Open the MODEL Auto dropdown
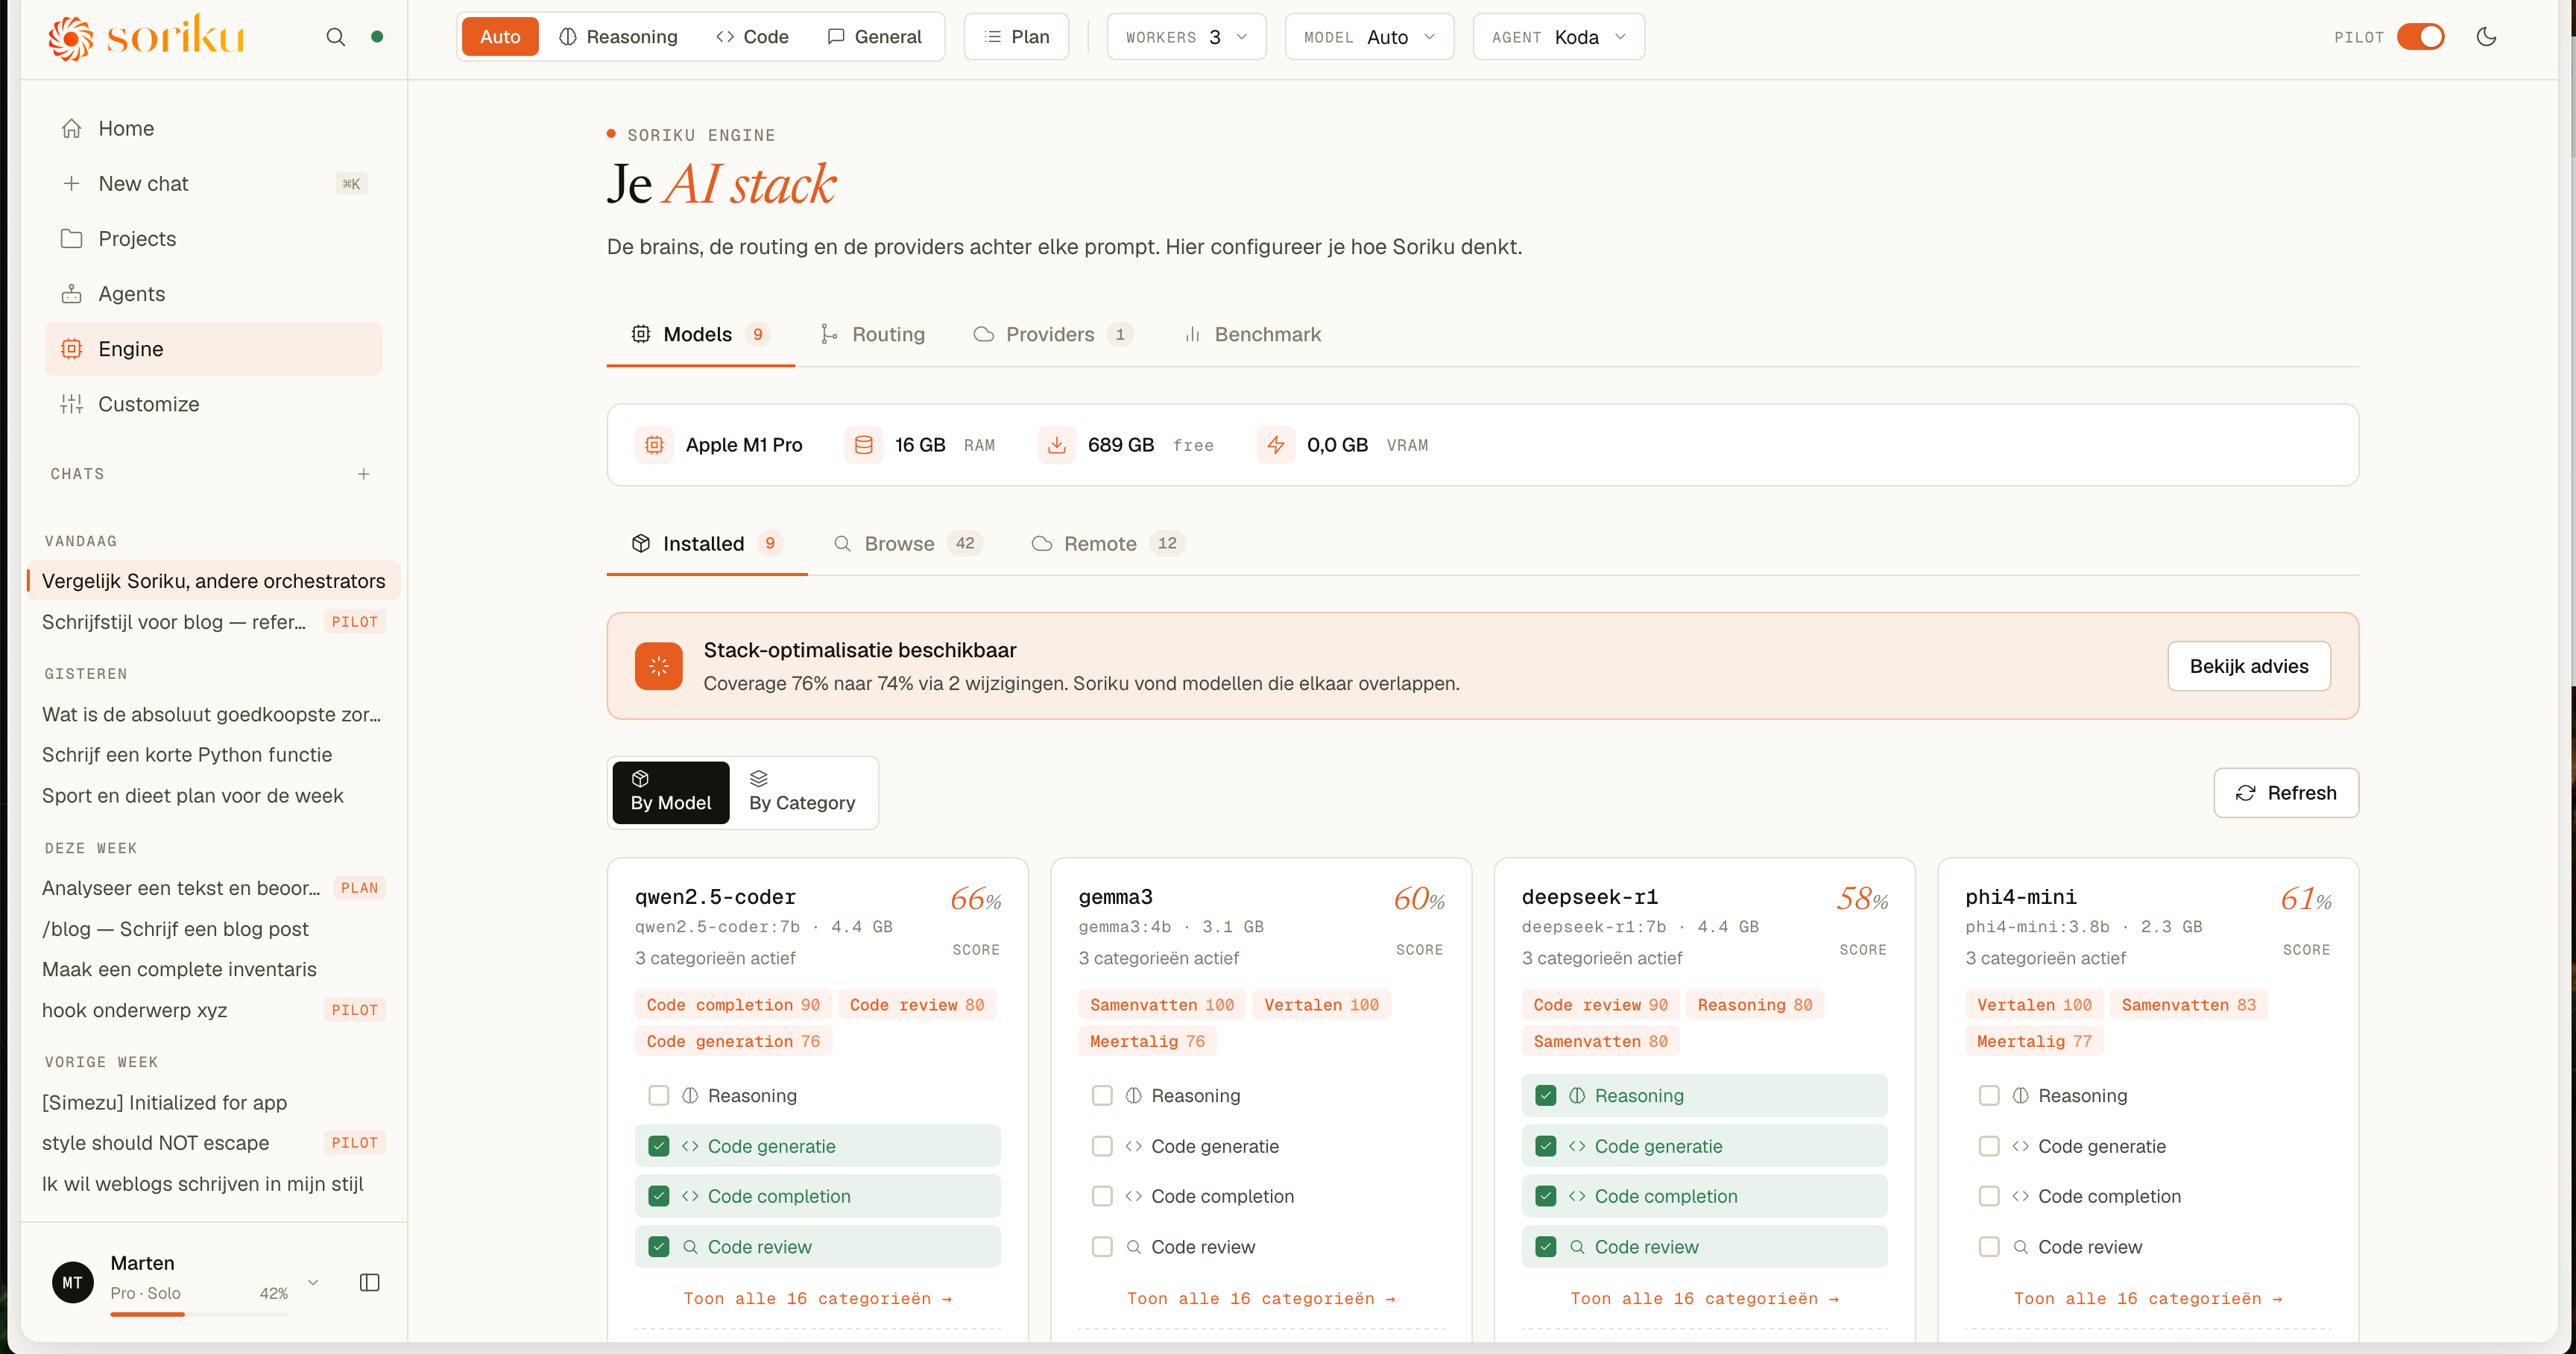The image size is (2576, 1354). [x=1369, y=37]
